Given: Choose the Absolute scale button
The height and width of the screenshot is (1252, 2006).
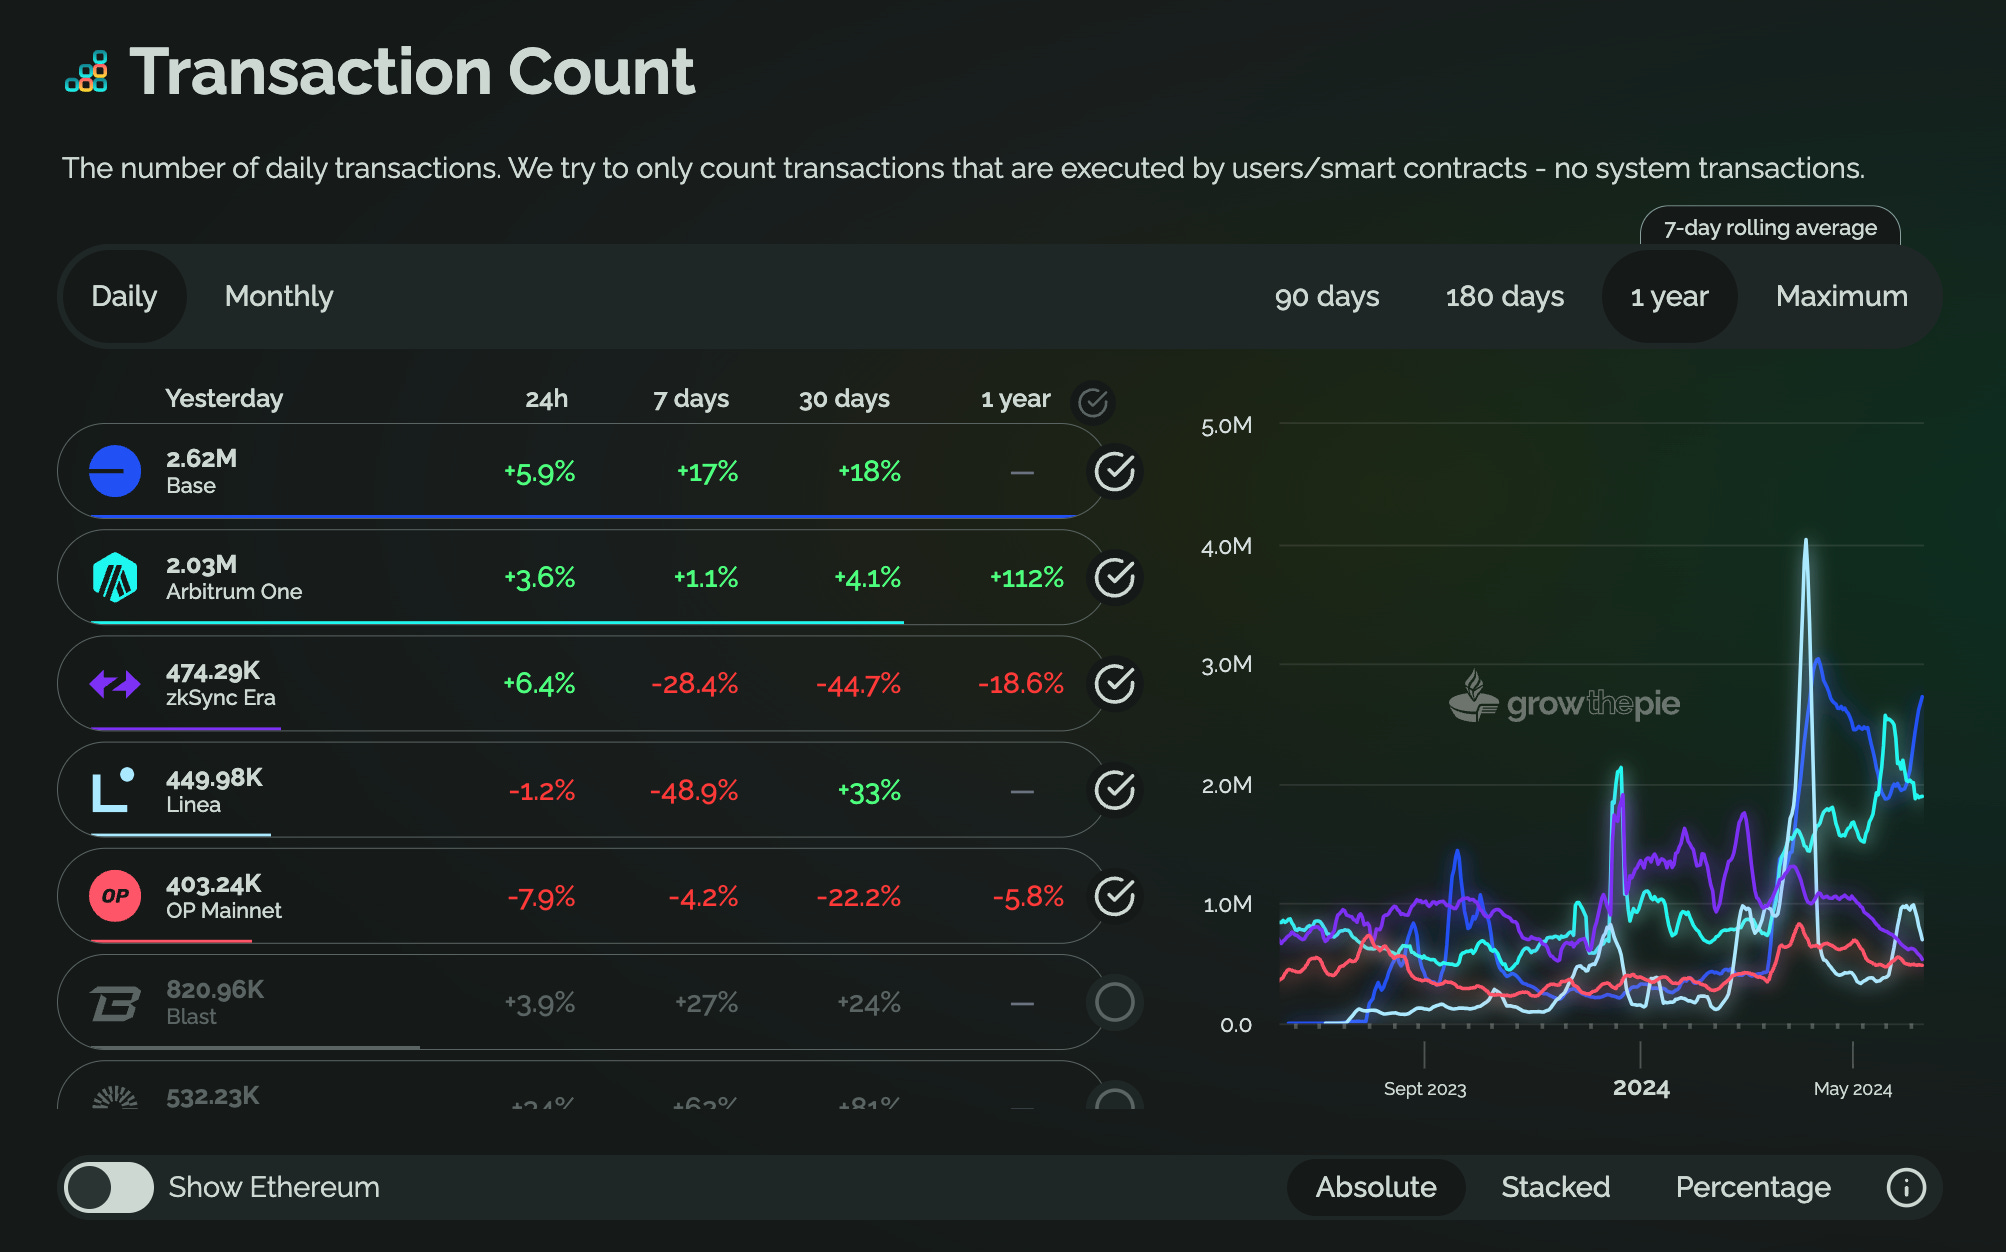Looking at the screenshot, I should 1376,1187.
